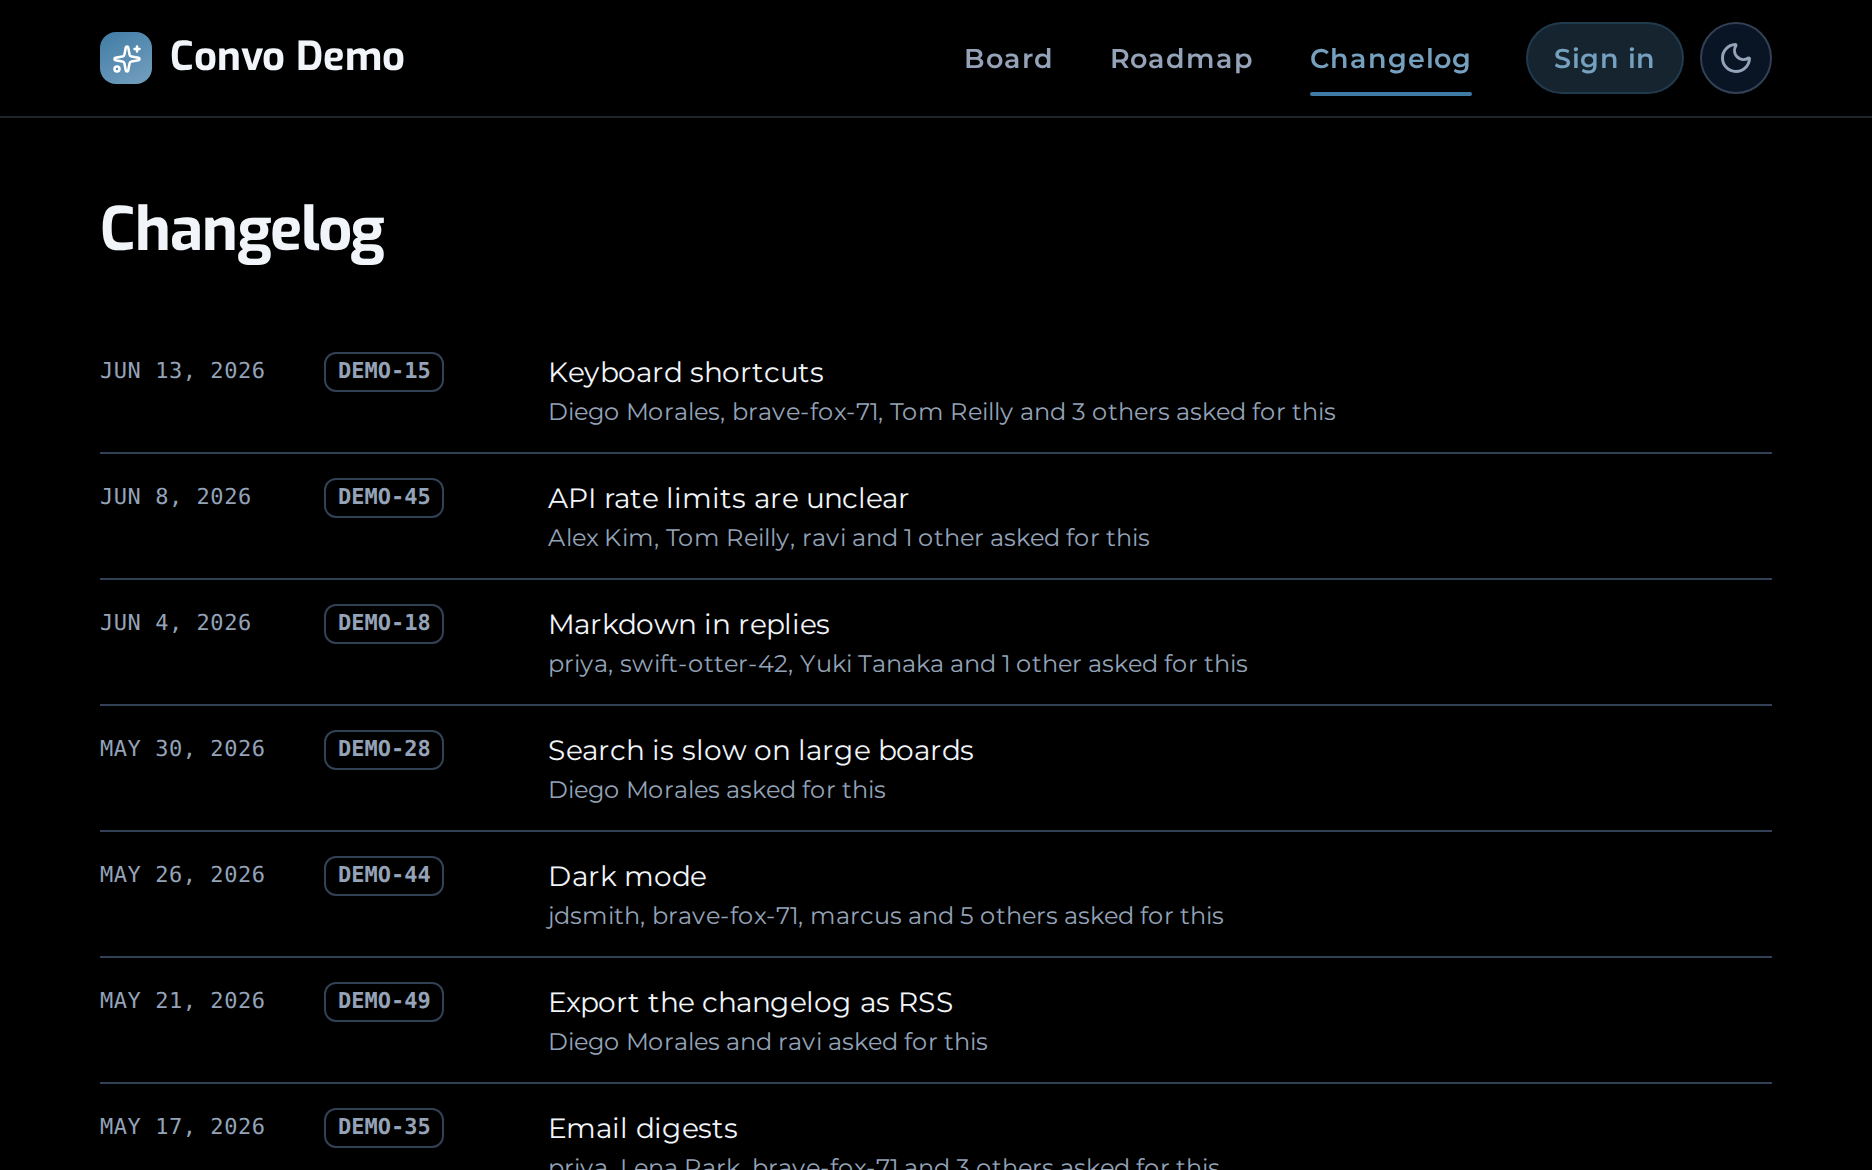The image size is (1872, 1170).
Task: Select the DEMO-28 badge
Action: point(384,749)
